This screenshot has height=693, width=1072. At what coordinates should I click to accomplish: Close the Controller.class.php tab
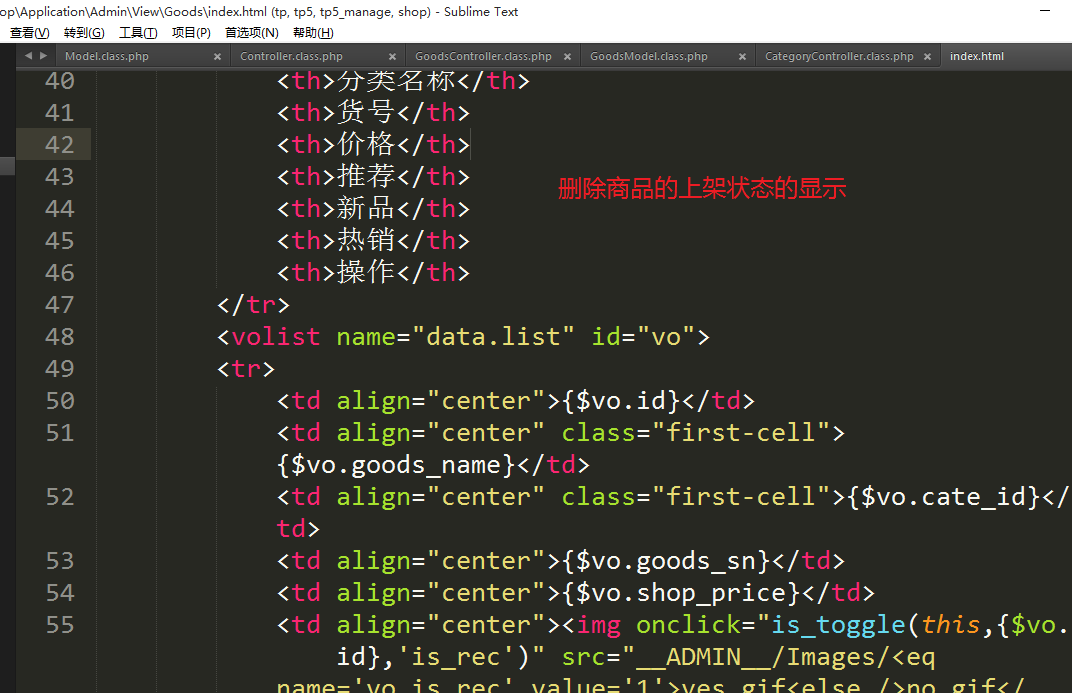click(392, 57)
